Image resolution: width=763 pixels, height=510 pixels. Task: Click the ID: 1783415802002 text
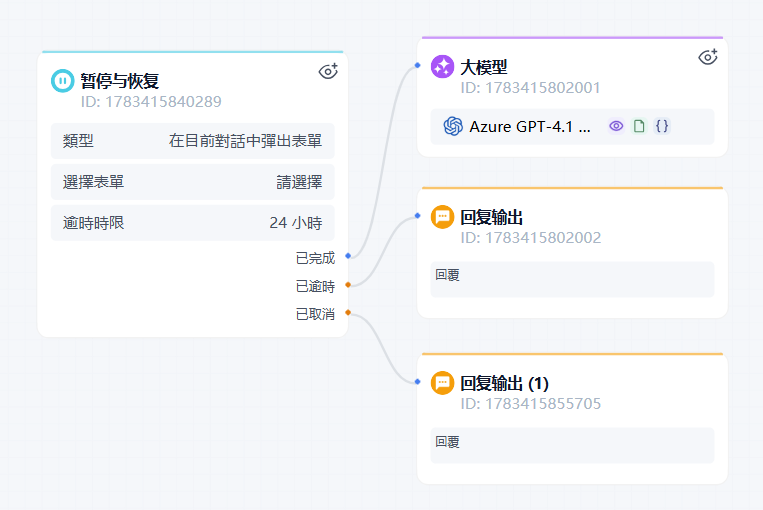[x=531, y=237]
